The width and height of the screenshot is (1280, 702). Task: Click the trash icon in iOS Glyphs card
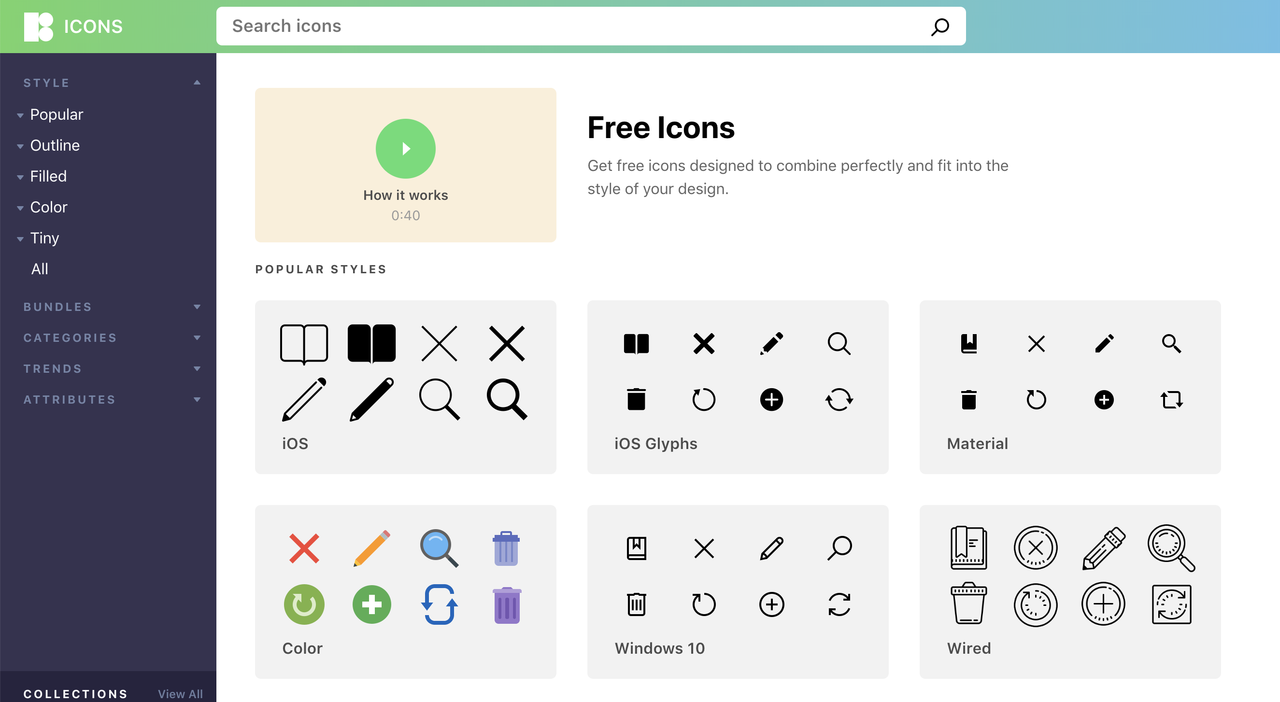point(636,400)
